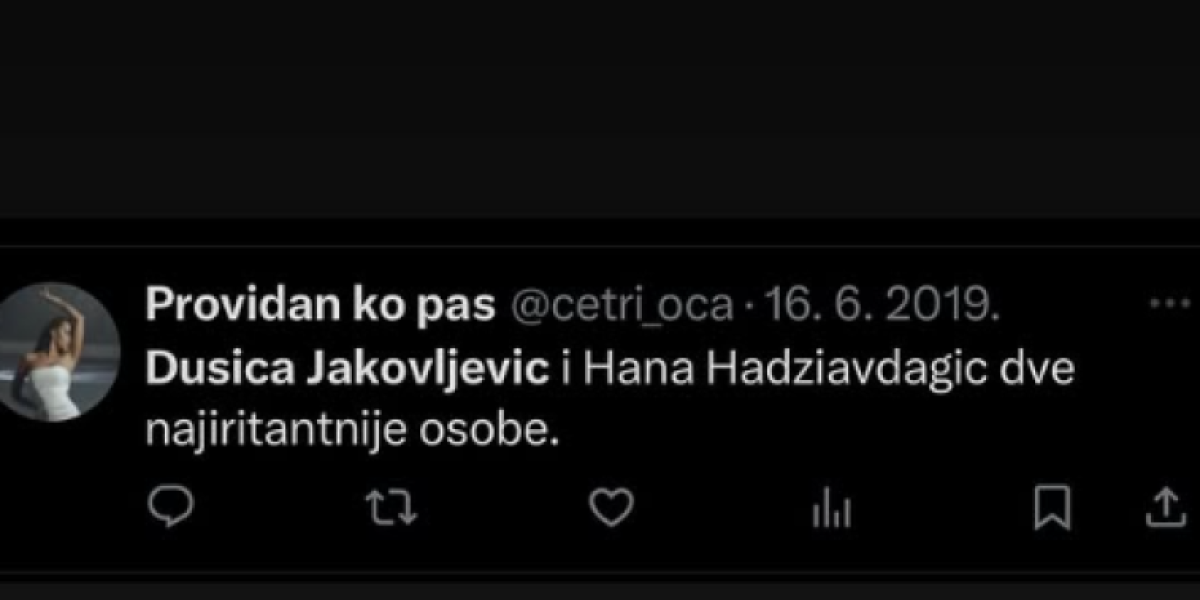This screenshot has width=1200, height=600.
Task: Like the tweet with the heart icon
Action: coord(610,508)
